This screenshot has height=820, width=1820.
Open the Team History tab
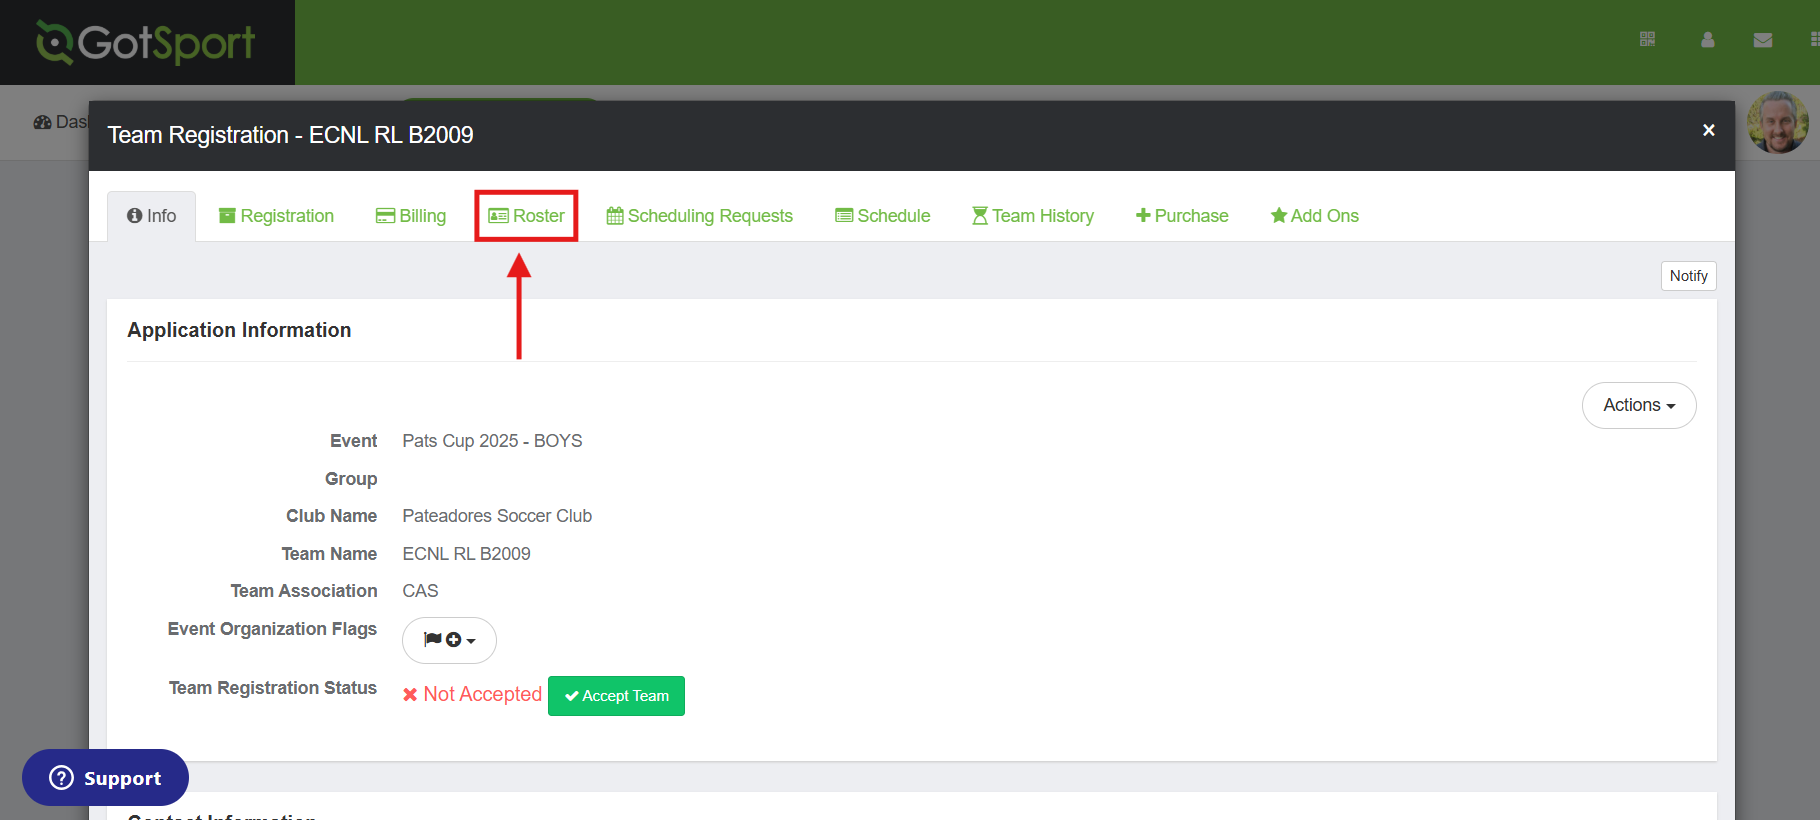coord(1033,216)
